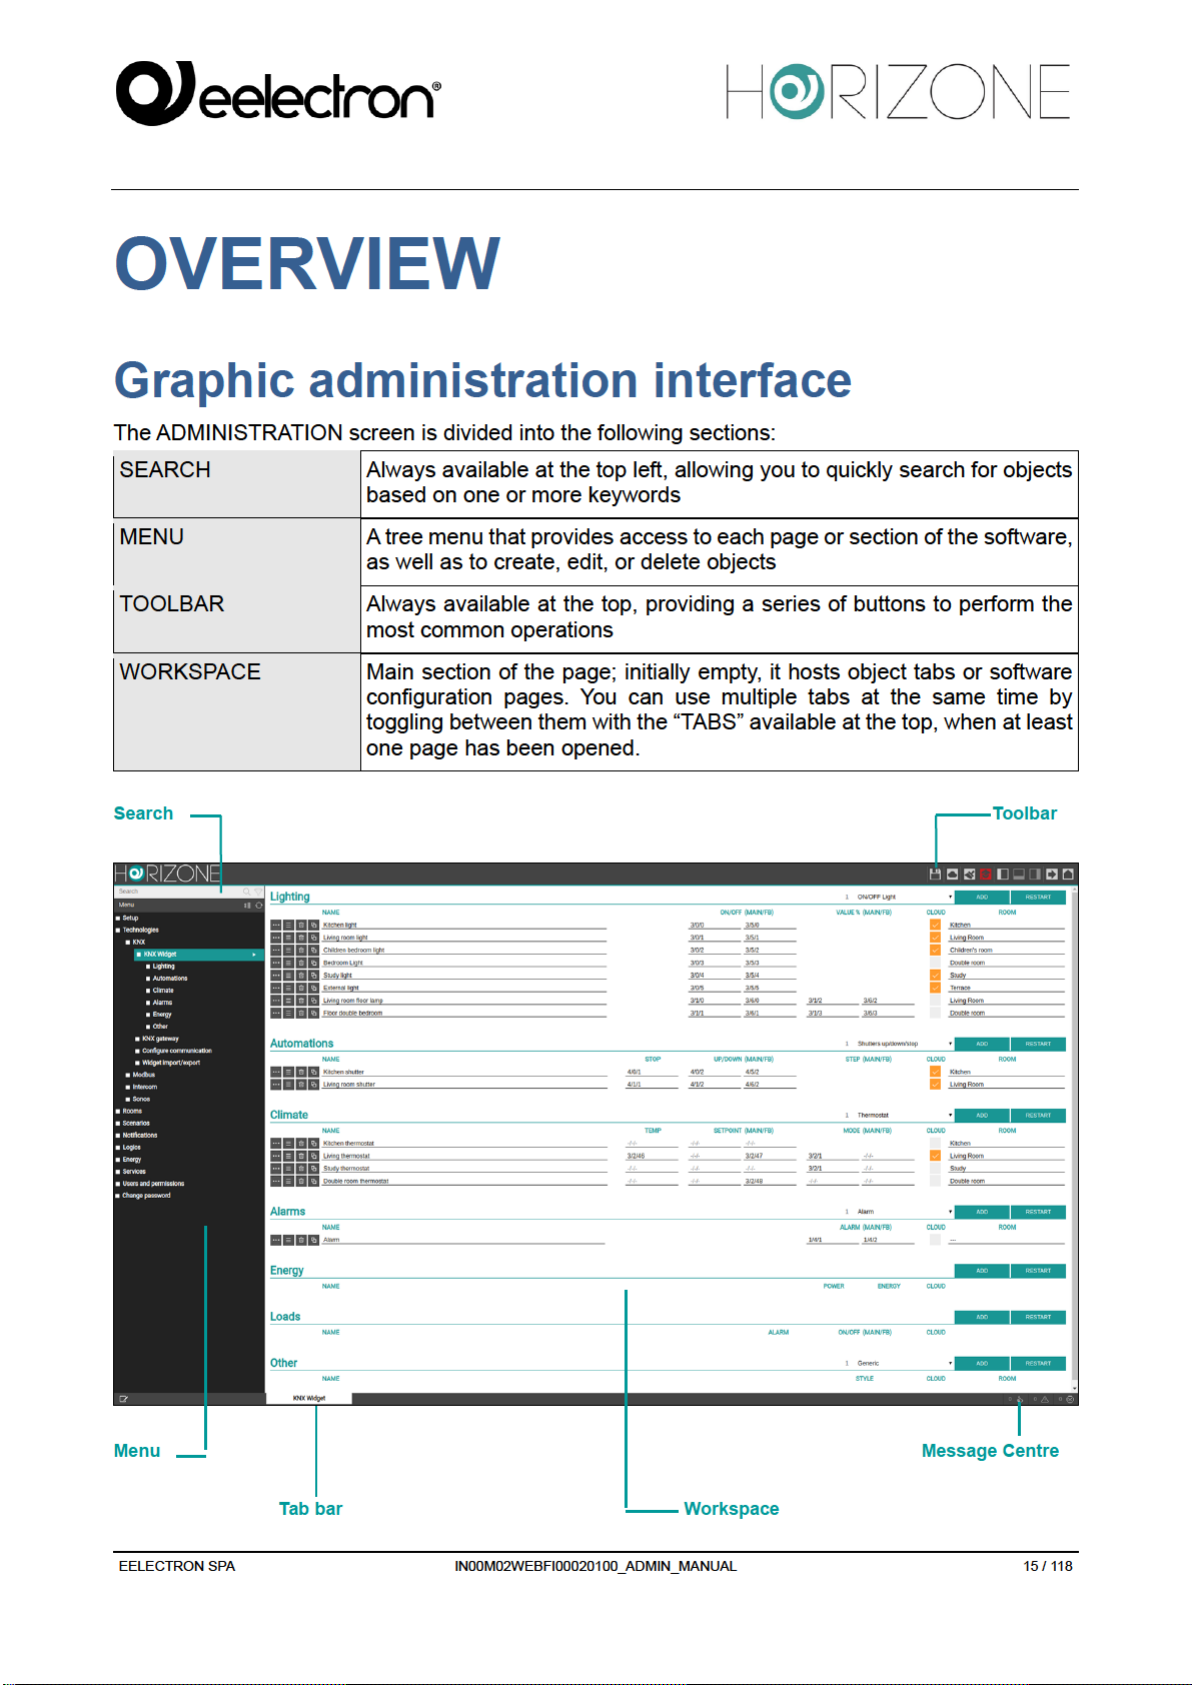
Task: Toggle the cloud checkbox for Study light
Action: click(935, 975)
